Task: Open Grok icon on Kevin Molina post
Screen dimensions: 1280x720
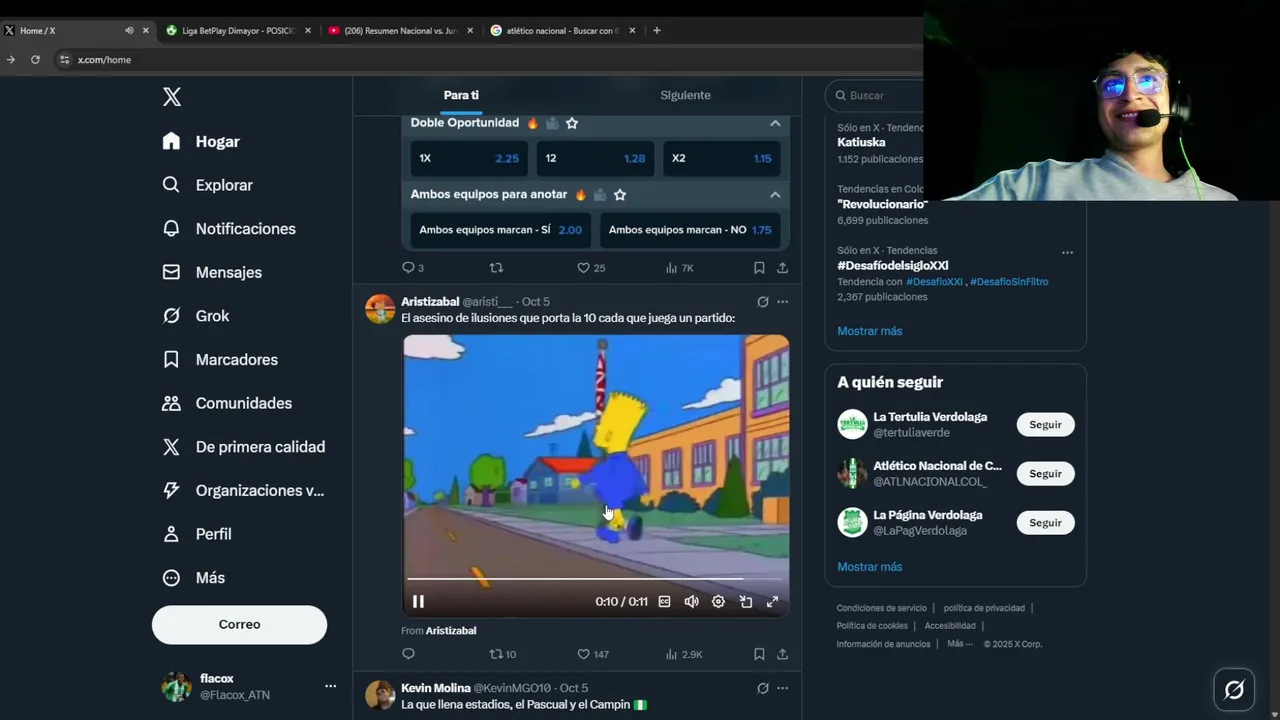Action: coord(763,689)
